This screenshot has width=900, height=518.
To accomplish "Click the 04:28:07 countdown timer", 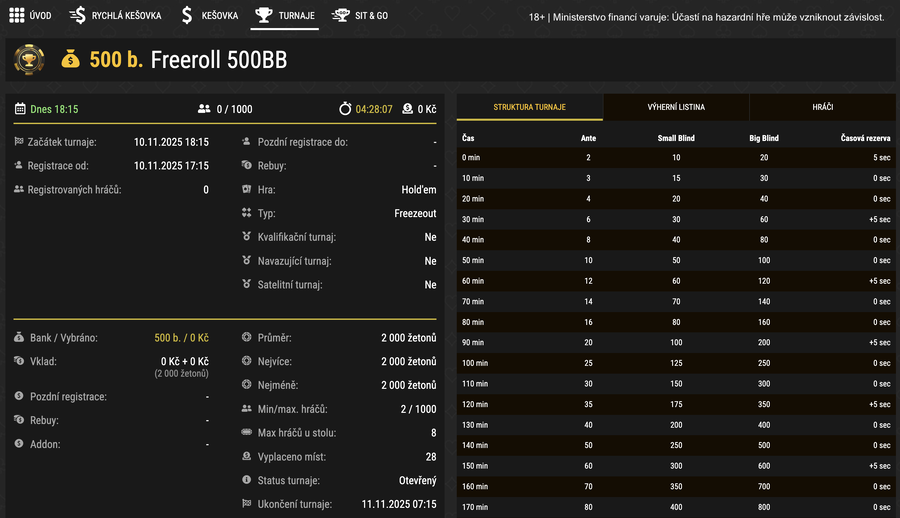I will click(374, 109).
